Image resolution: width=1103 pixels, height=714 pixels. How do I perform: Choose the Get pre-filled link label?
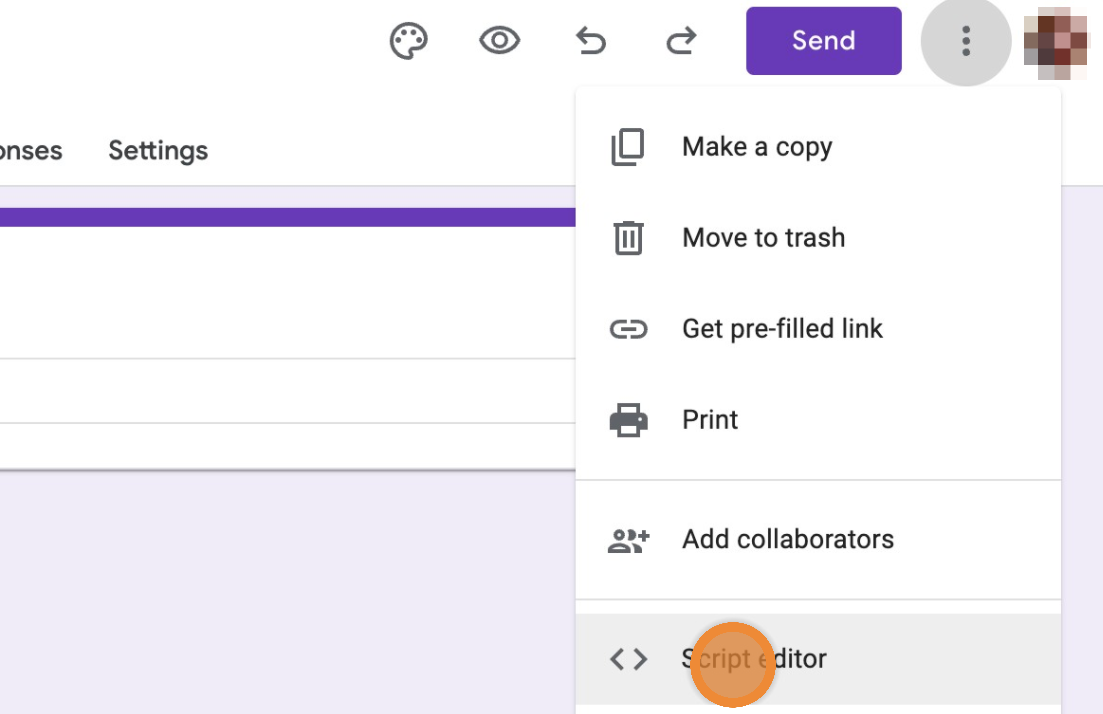[782, 329]
